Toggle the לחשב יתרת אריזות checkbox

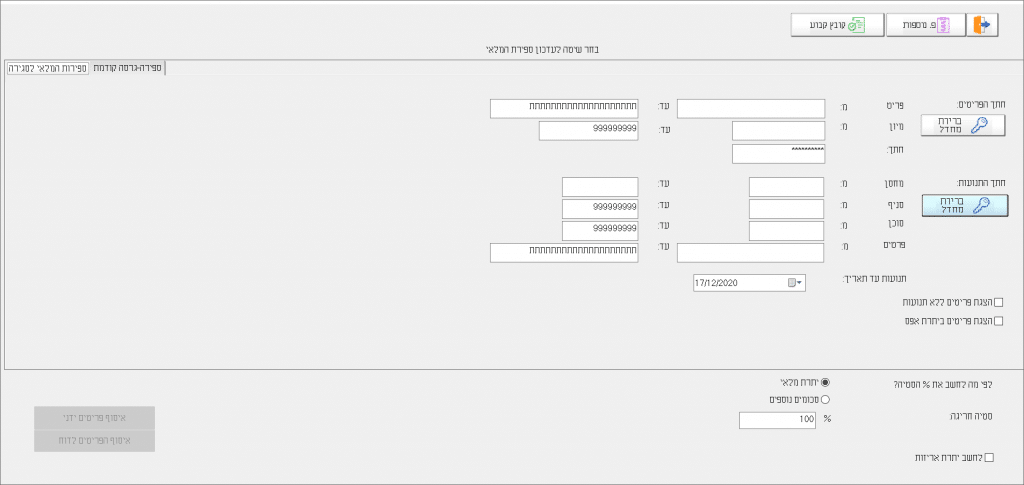[990, 457]
